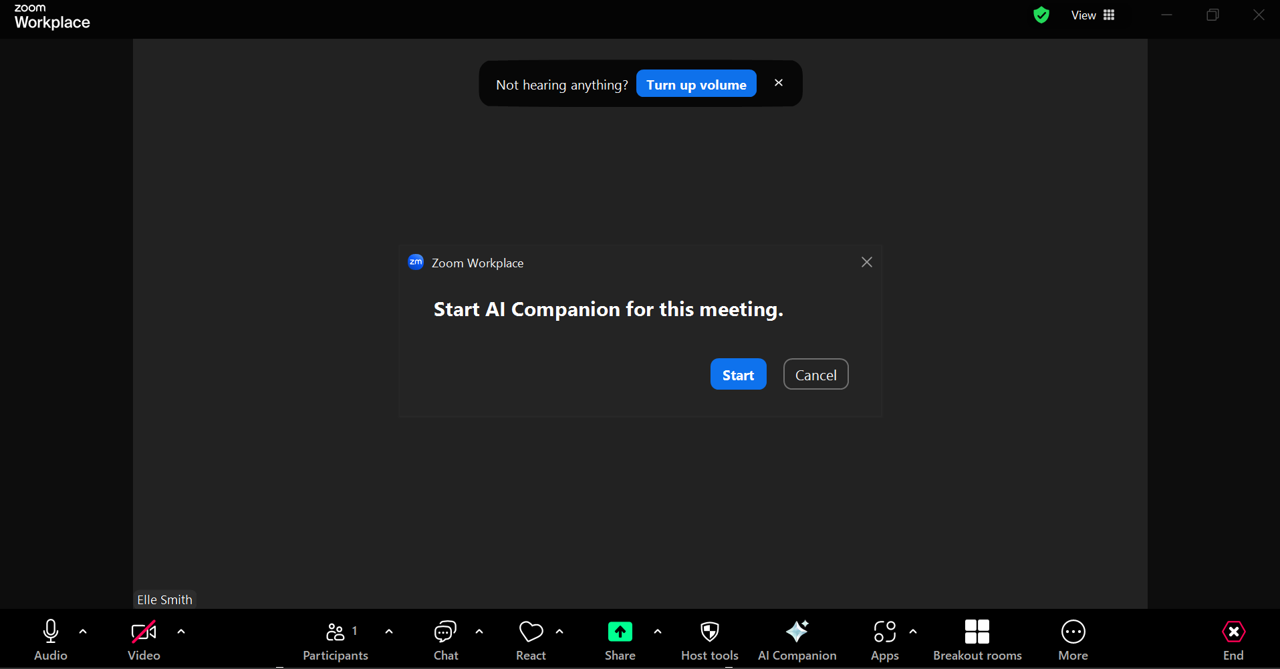
Task: Expand the Chat options caret
Action: coord(479,632)
